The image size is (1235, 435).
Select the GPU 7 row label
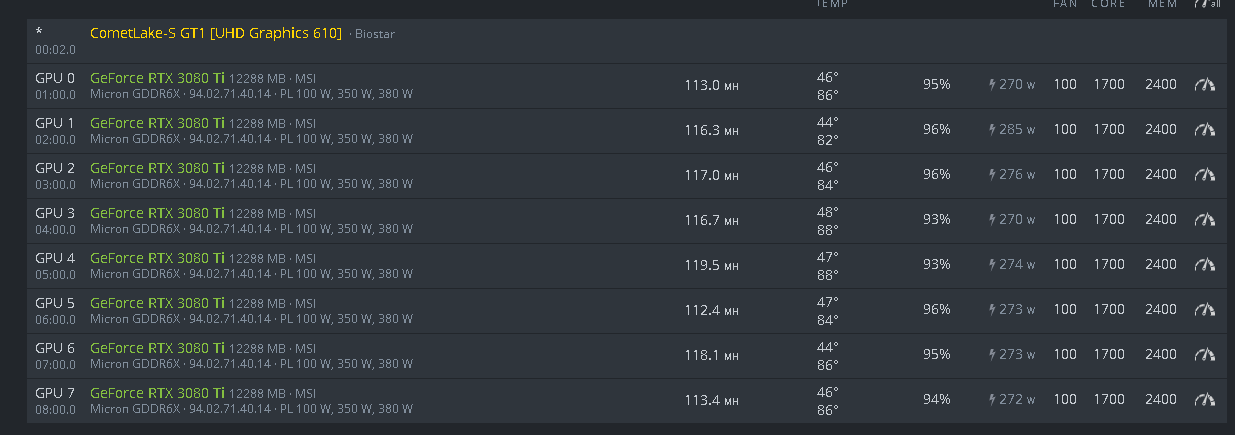55,392
